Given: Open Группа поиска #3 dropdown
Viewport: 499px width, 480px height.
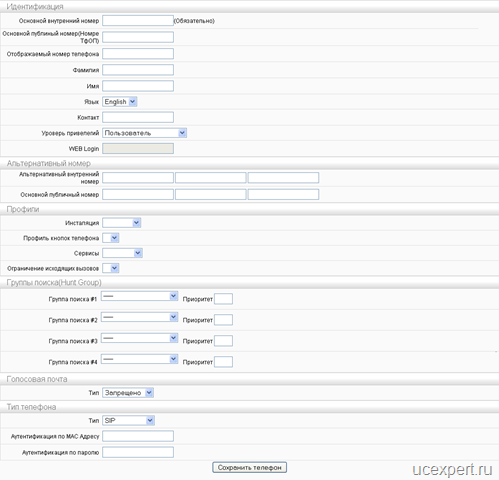Looking at the screenshot, I should [139, 338].
